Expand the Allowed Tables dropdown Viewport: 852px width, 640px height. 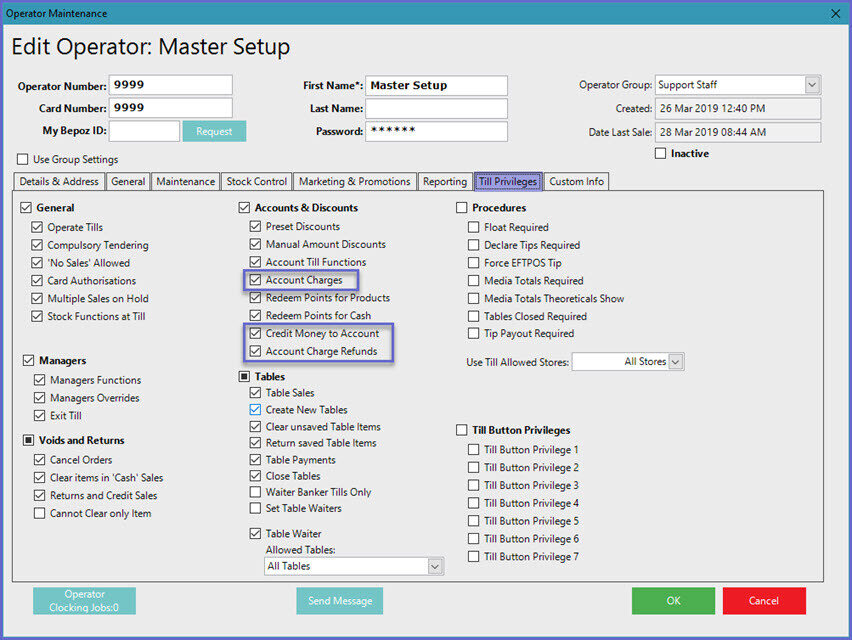point(434,566)
